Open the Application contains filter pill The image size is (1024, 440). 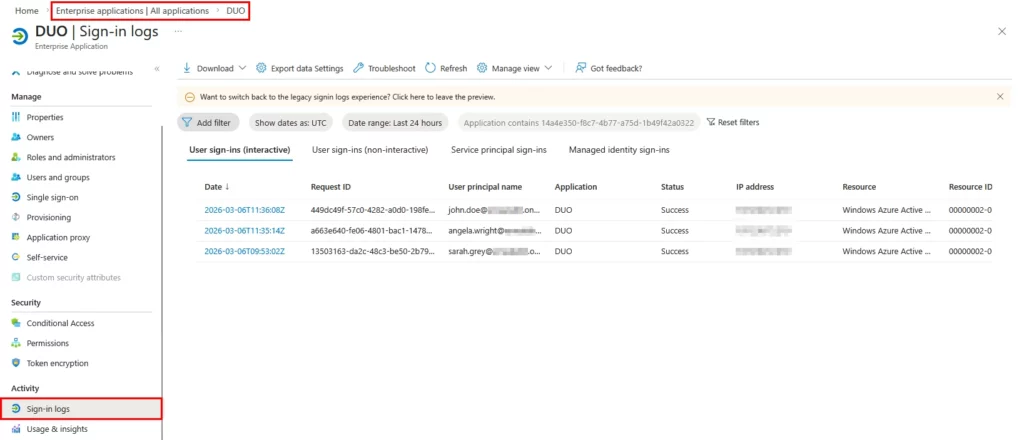click(x=579, y=122)
